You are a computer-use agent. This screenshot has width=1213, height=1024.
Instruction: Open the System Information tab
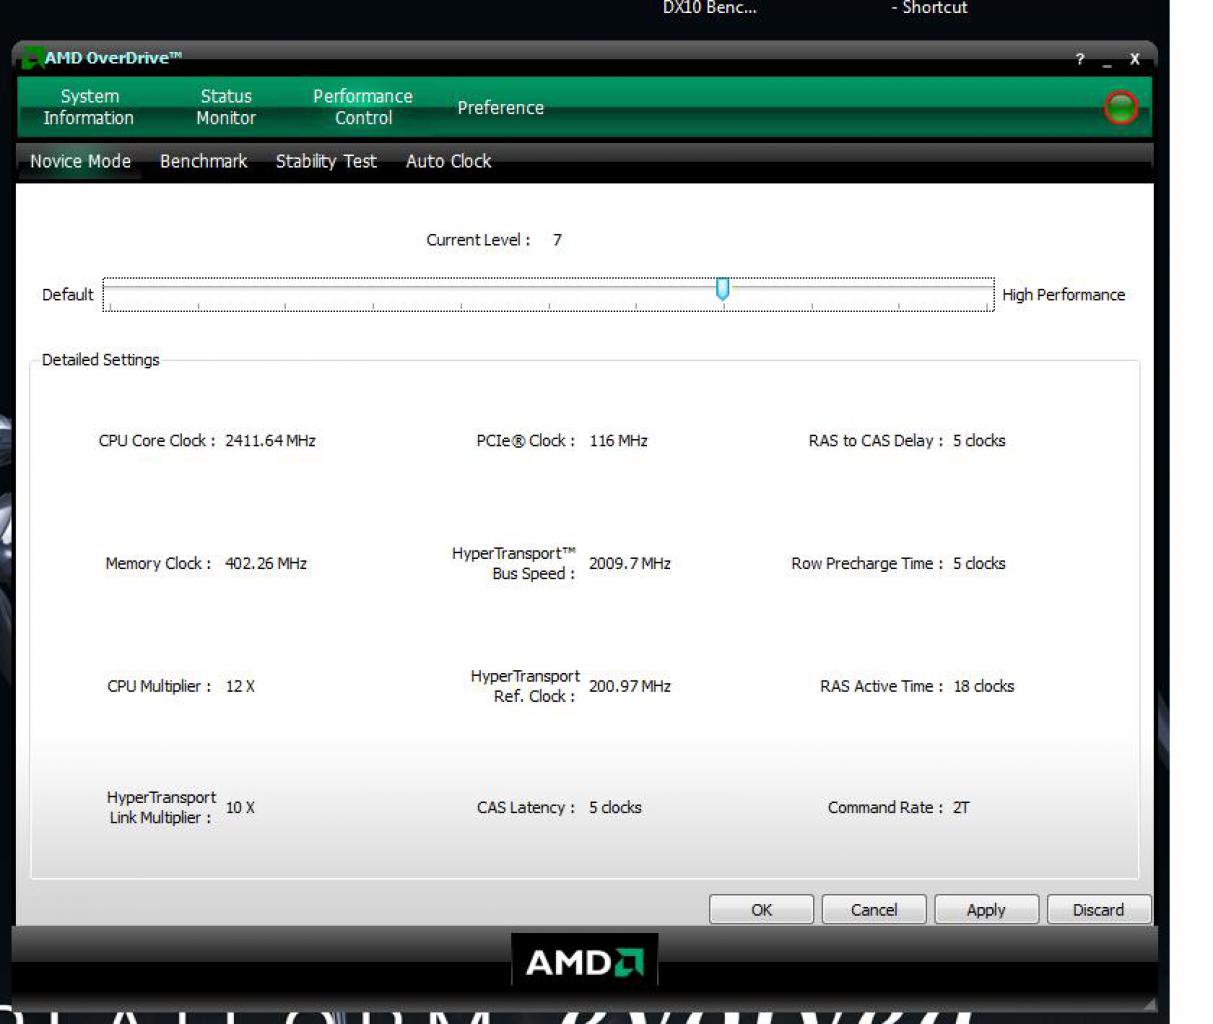point(89,107)
